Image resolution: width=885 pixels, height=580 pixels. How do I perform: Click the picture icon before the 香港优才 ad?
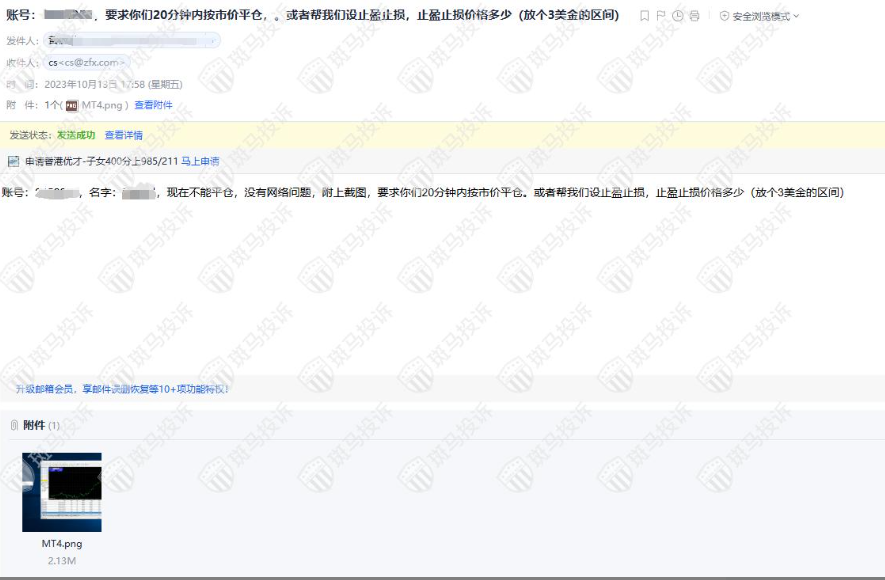click(12, 158)
